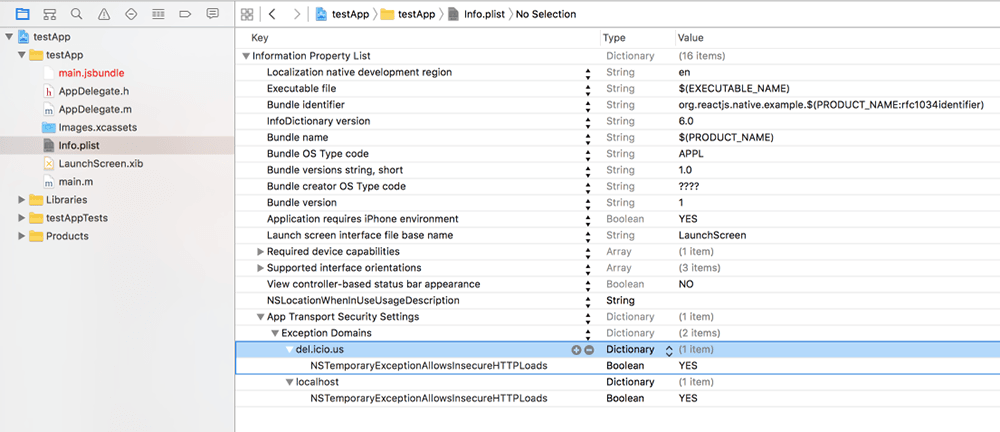1000x432 pixels.
Task: Click the related items grid icon
Action: [248, 14]
